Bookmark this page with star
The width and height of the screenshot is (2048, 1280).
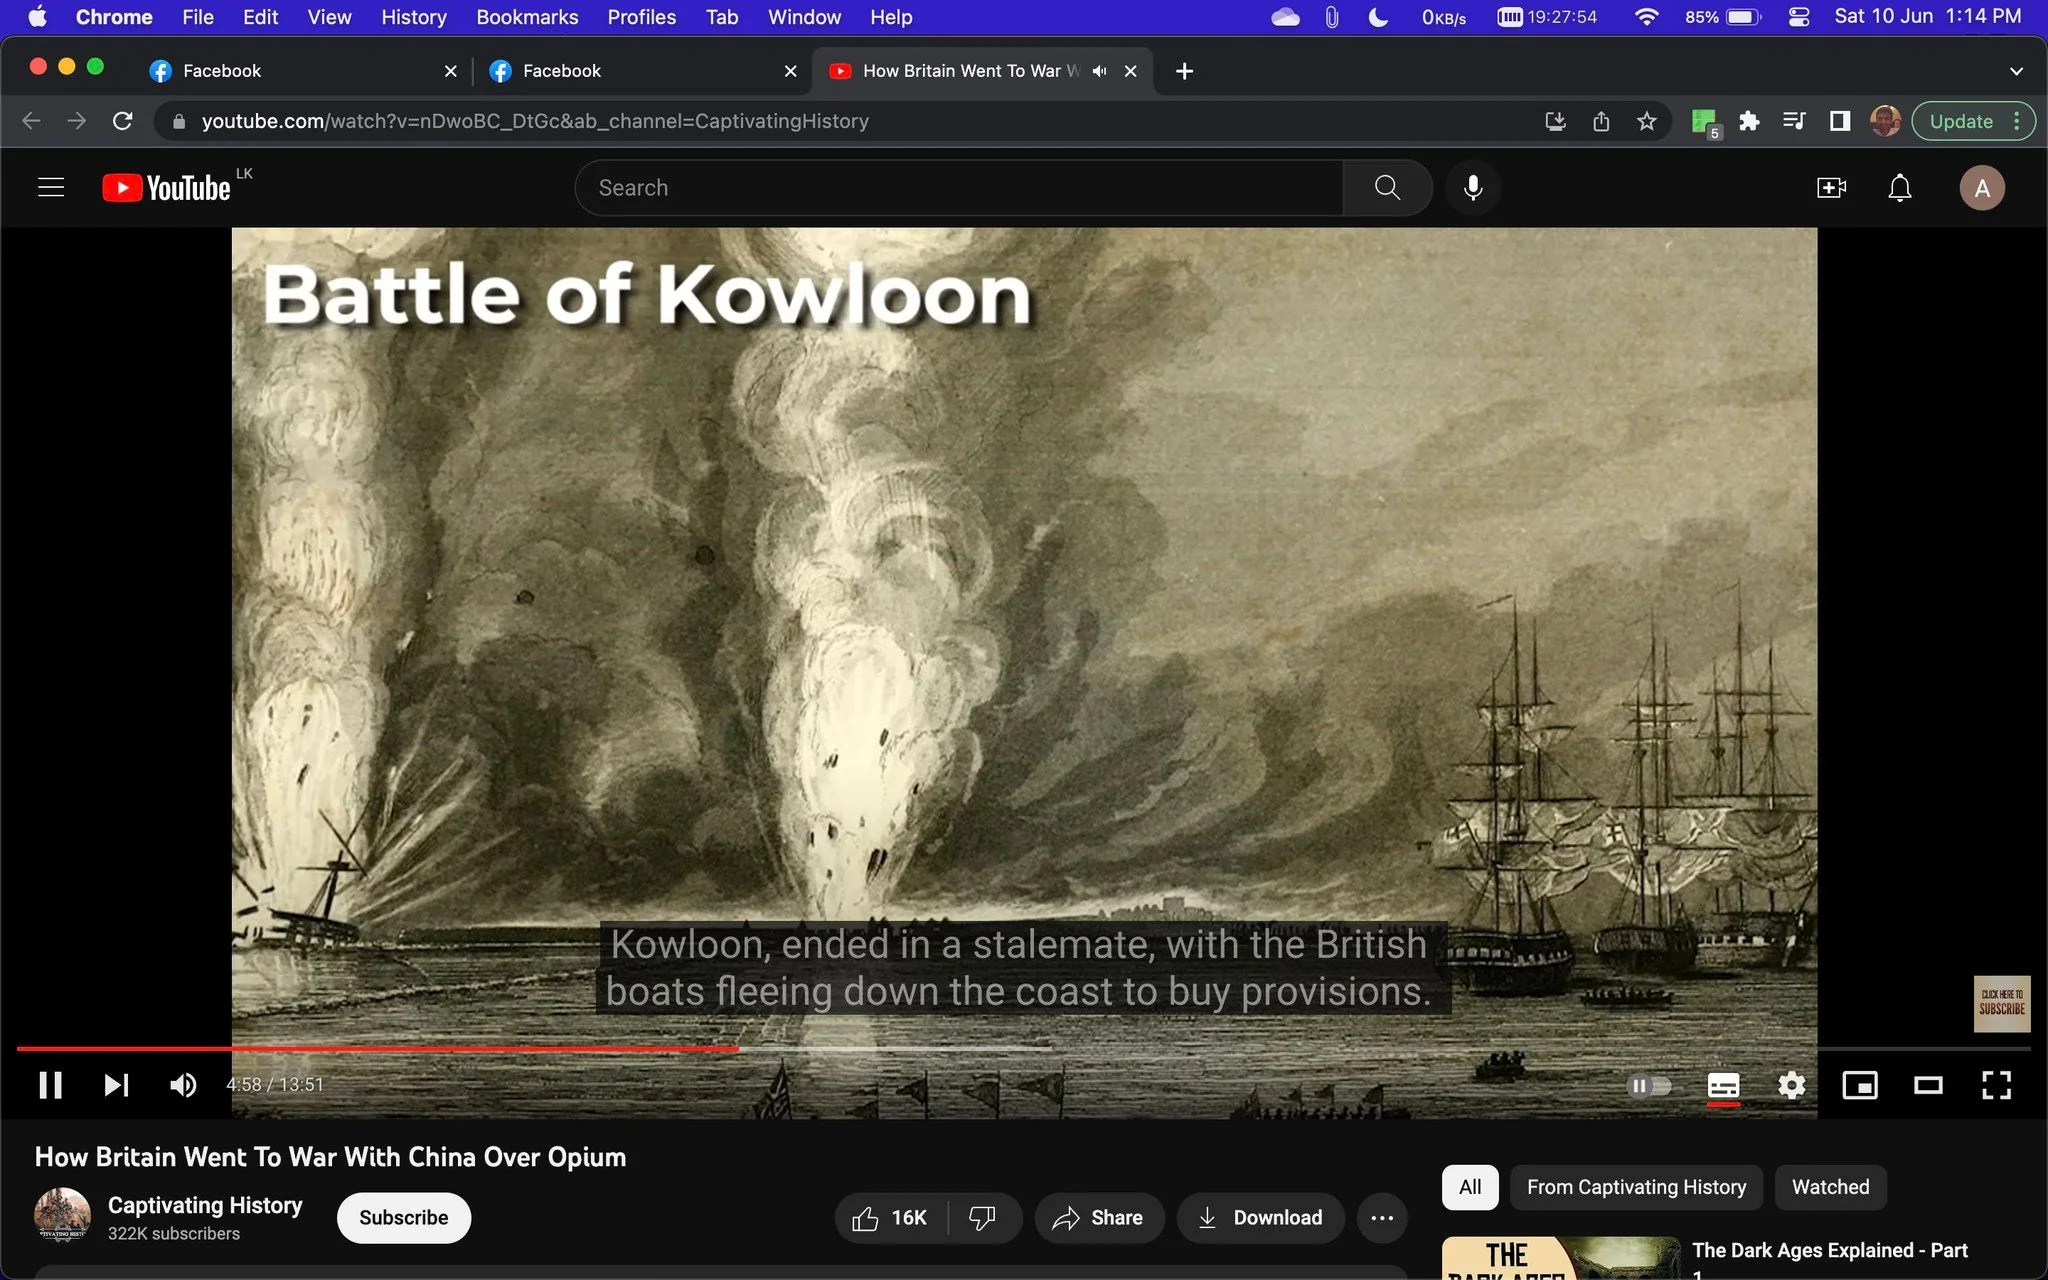[x=1647, y=121]
